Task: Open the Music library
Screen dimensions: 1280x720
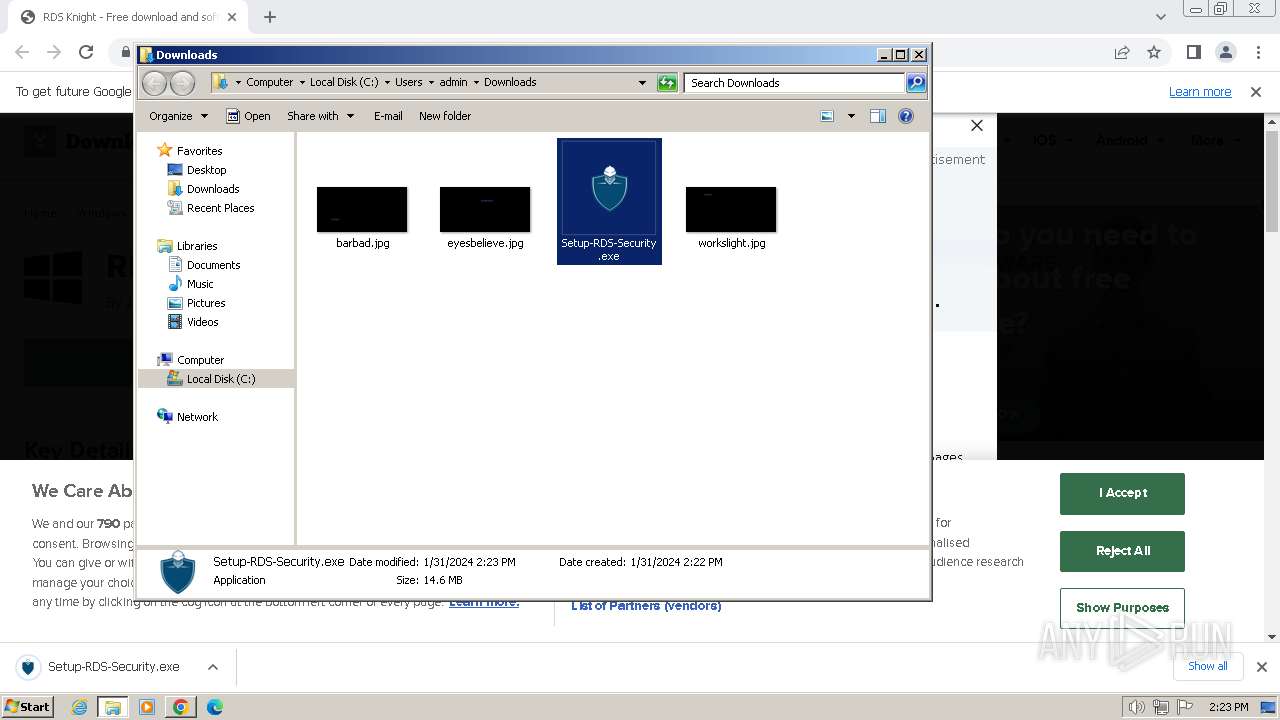Action: pos(200,284)
